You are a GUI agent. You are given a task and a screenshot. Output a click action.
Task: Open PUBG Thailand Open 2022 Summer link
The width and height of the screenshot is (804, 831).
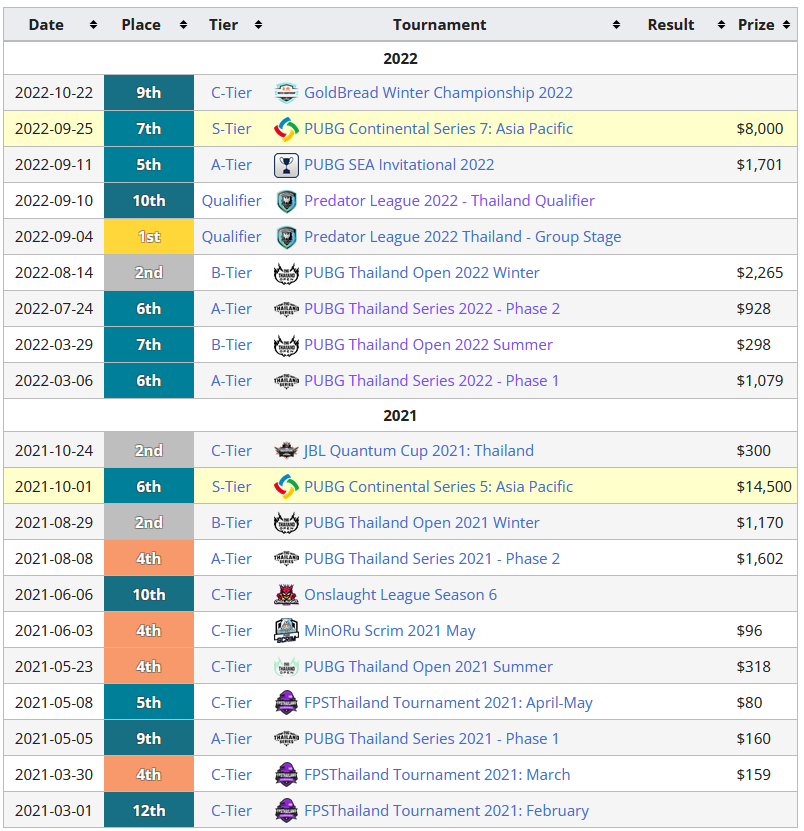tap(428, 345)
